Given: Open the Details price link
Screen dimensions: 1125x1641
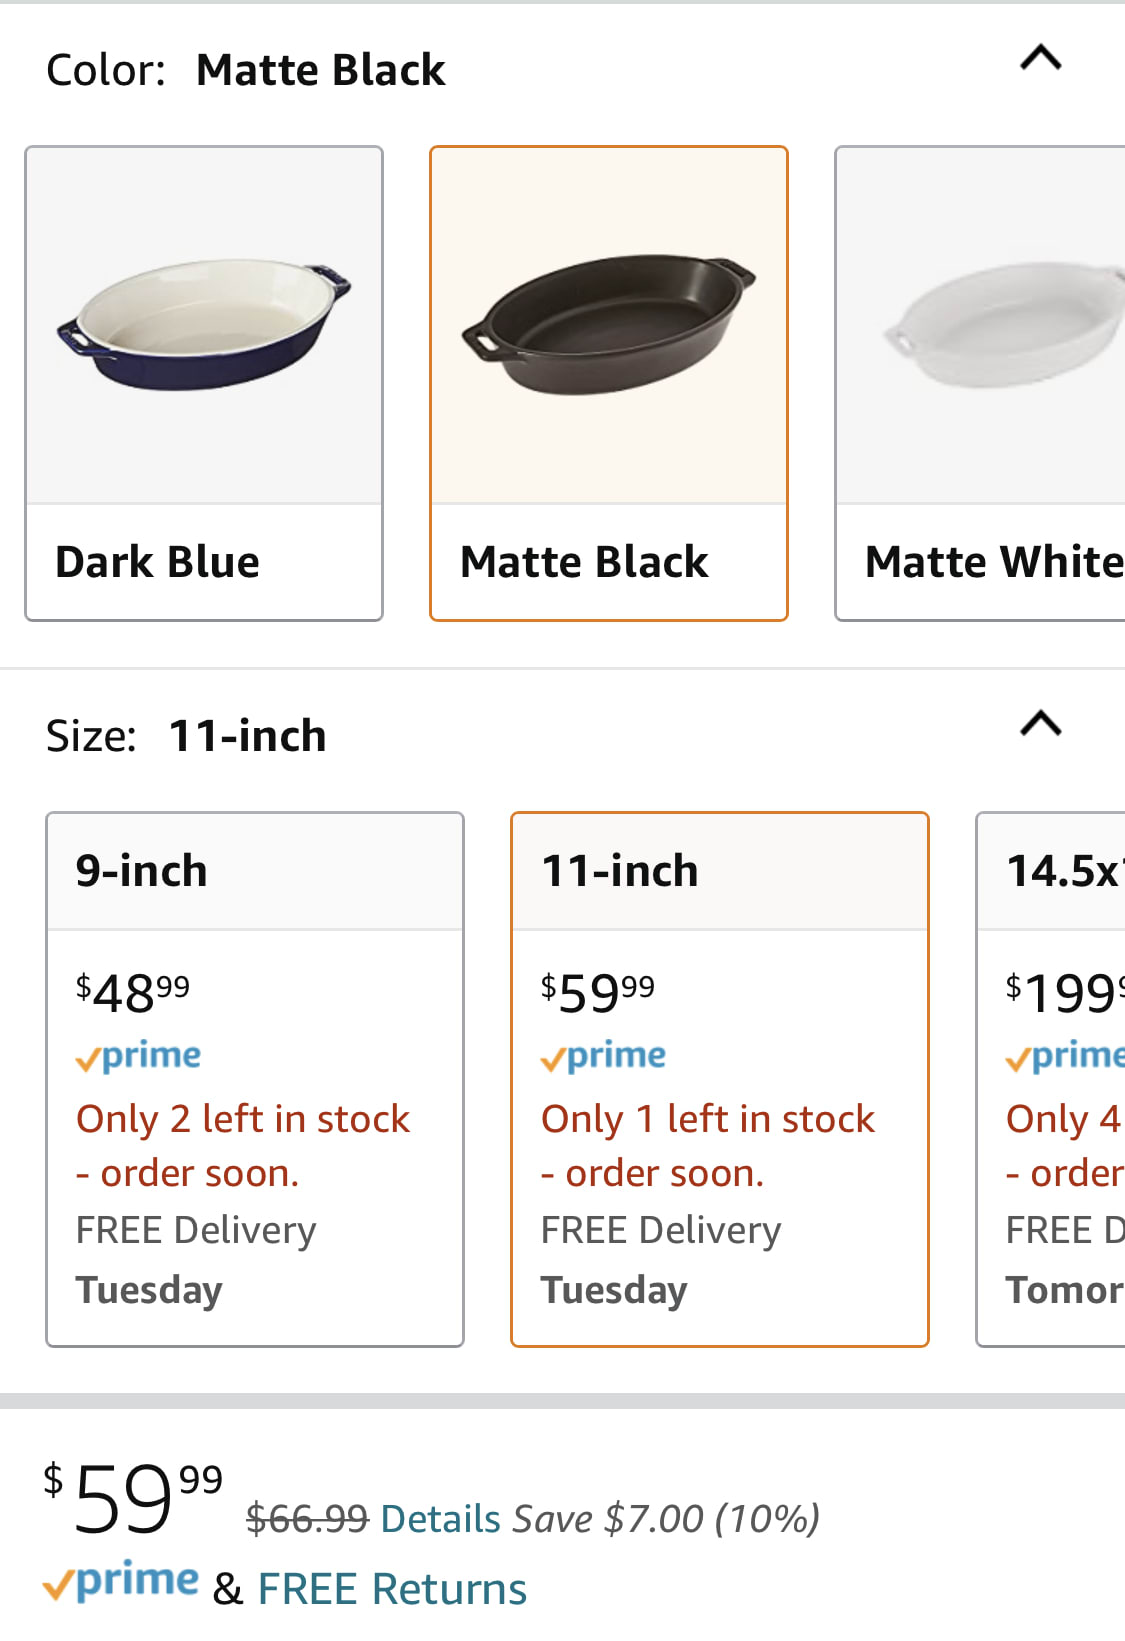Looking at the screenshot, I should pos(441,1519).
